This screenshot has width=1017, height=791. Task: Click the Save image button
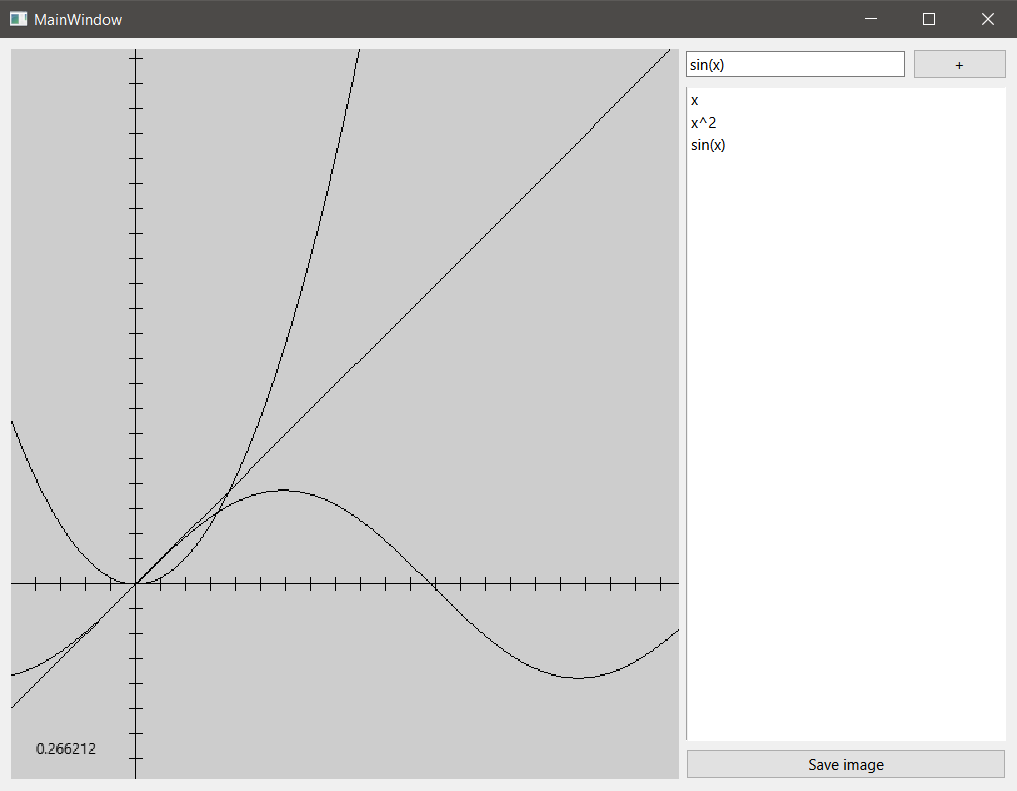click(x=846, y=764)
